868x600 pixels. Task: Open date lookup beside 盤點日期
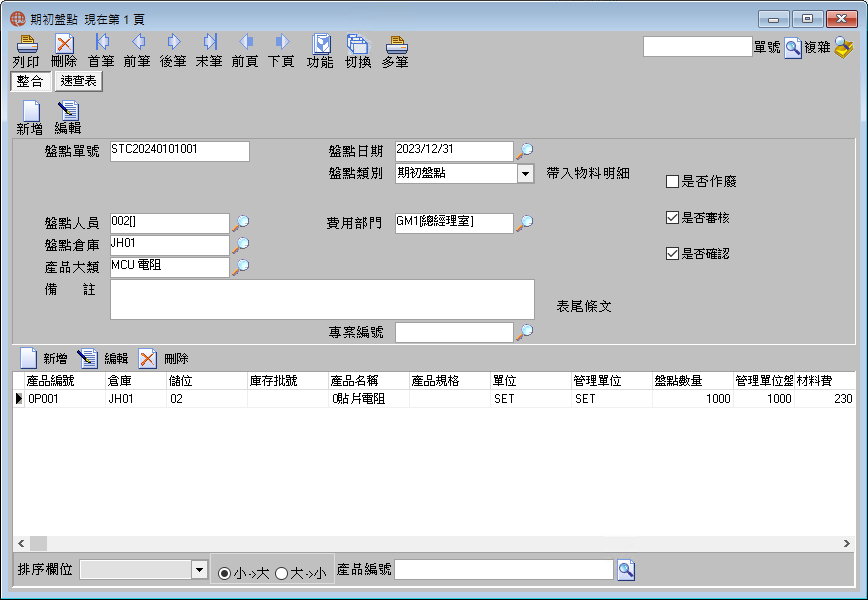coord(524,150)
